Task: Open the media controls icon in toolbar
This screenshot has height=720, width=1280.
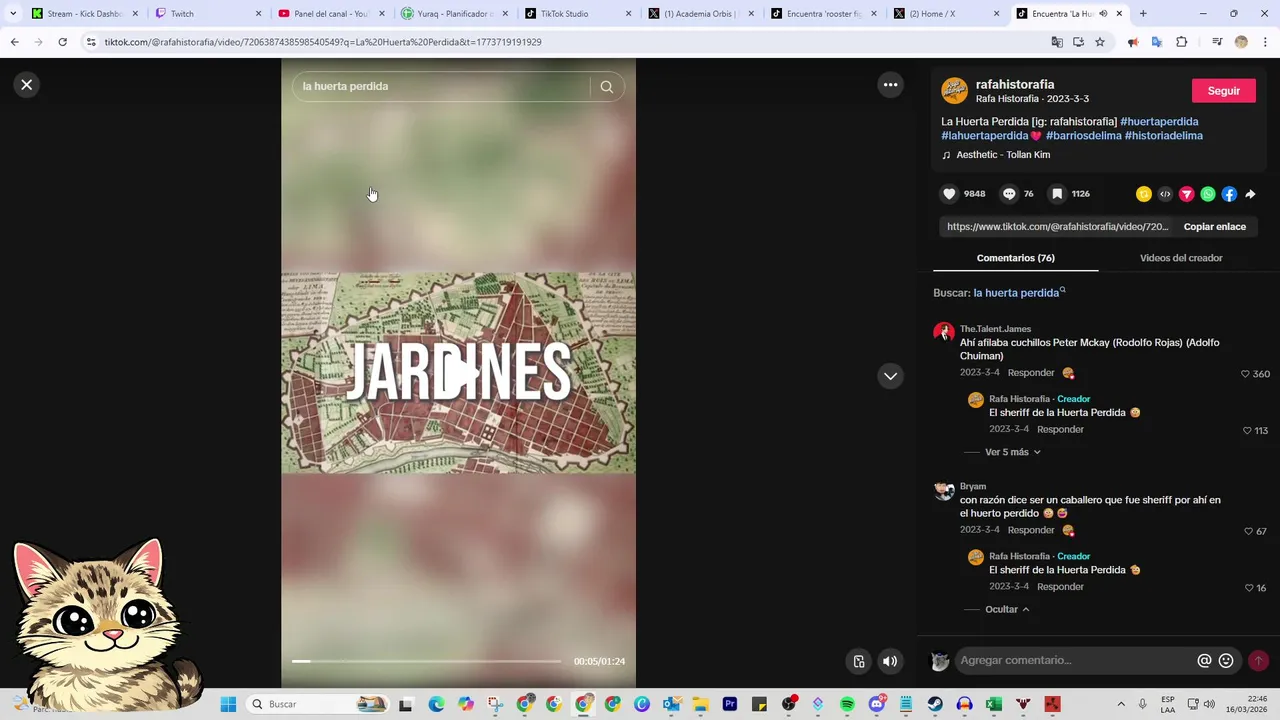Action: [1217, 42]
